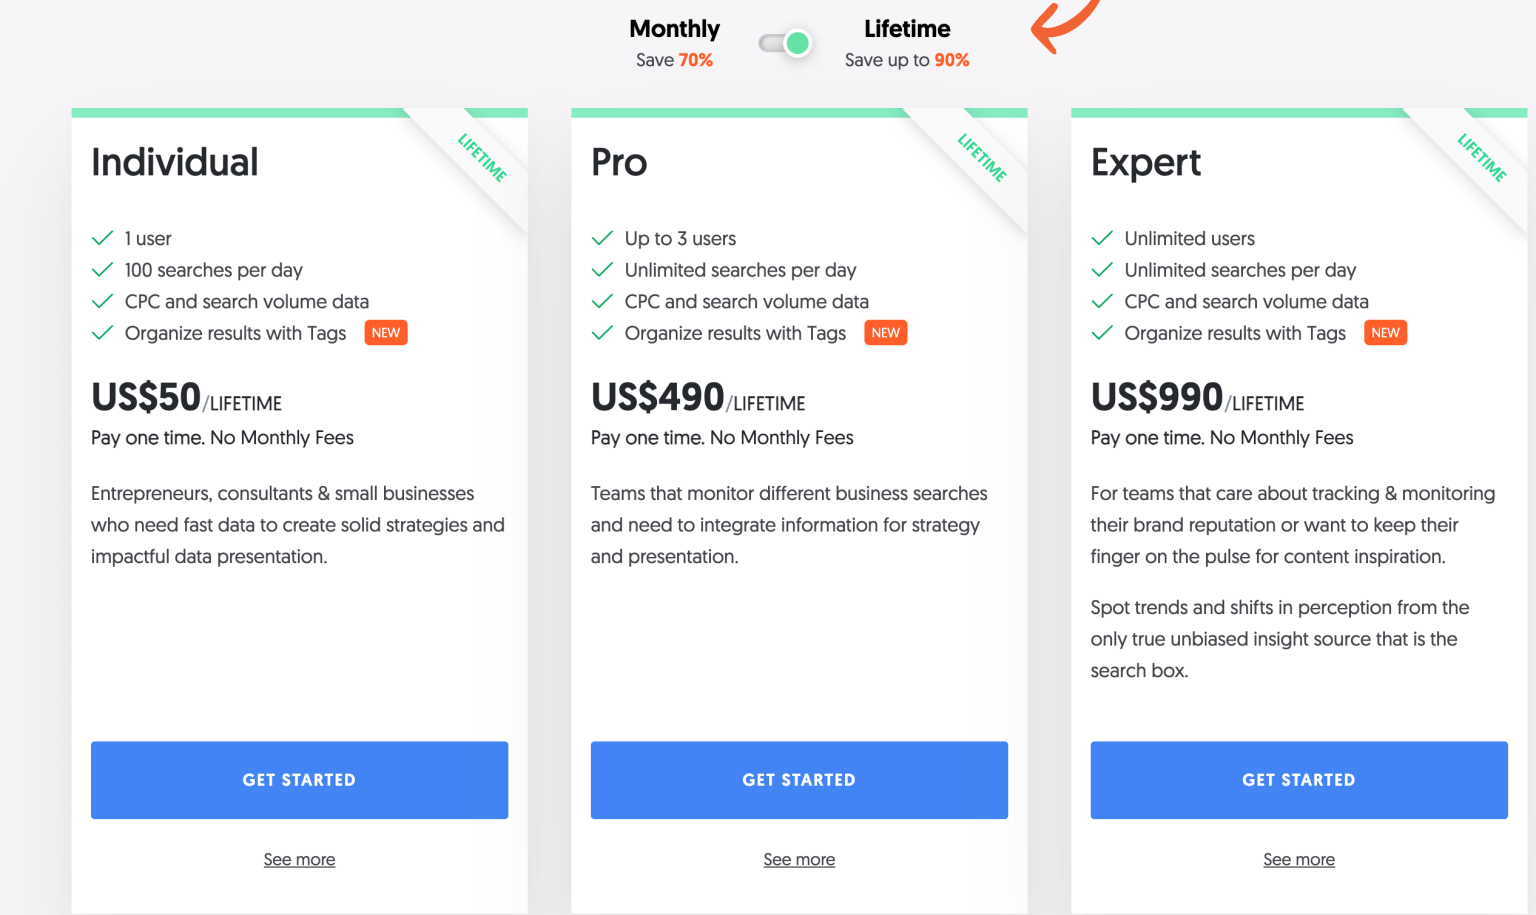This screenshot has height=915, width=1536.
Task: Open See more under Pro plan
Action: click(x=799, y=860)
